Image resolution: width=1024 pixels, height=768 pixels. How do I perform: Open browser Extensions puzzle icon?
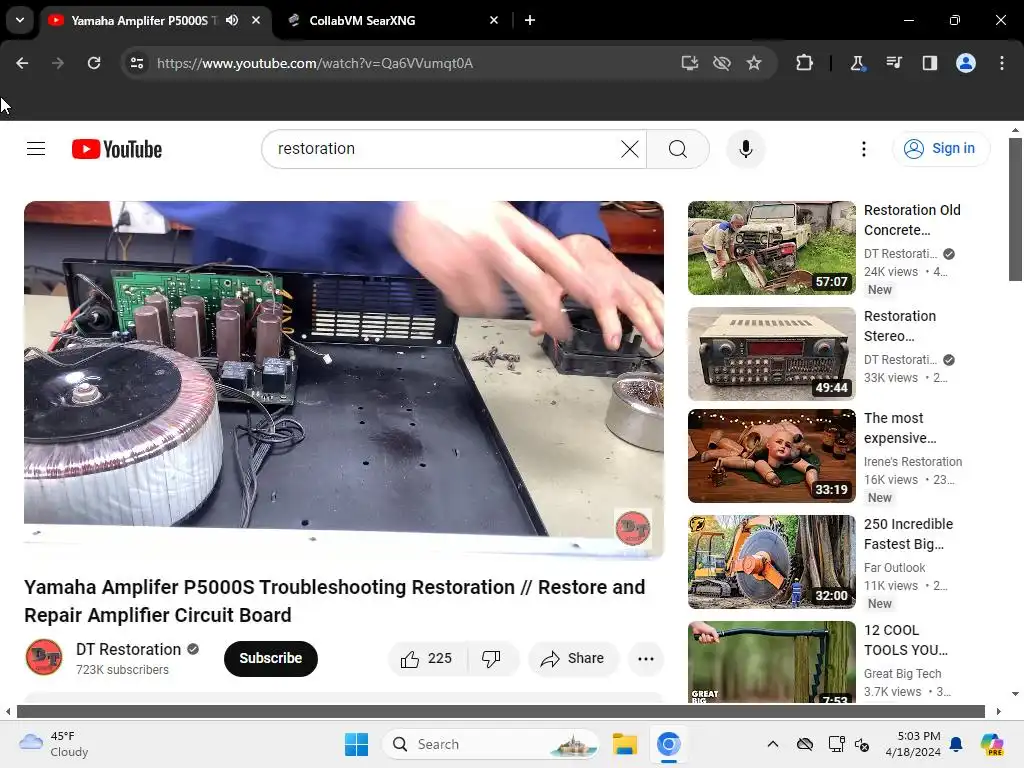[x=805, y=63]
